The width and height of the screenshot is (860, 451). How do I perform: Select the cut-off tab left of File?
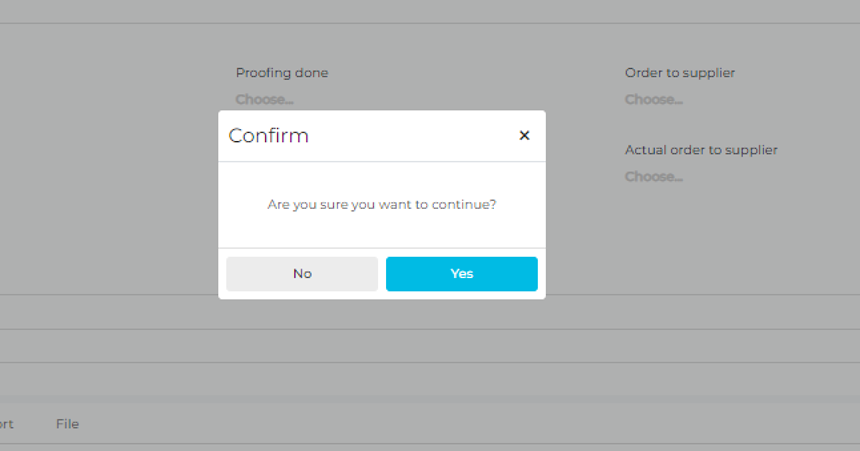[7, 424]
